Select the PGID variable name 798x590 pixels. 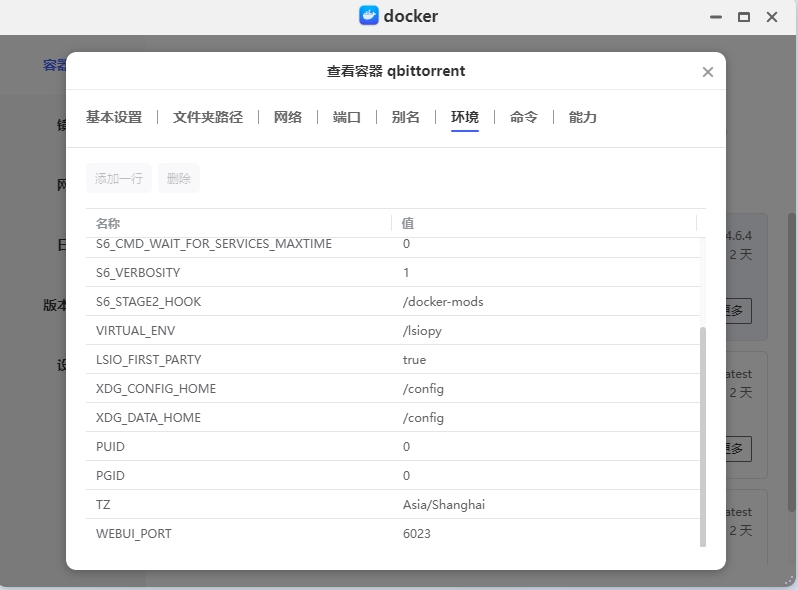pos(110,476)
